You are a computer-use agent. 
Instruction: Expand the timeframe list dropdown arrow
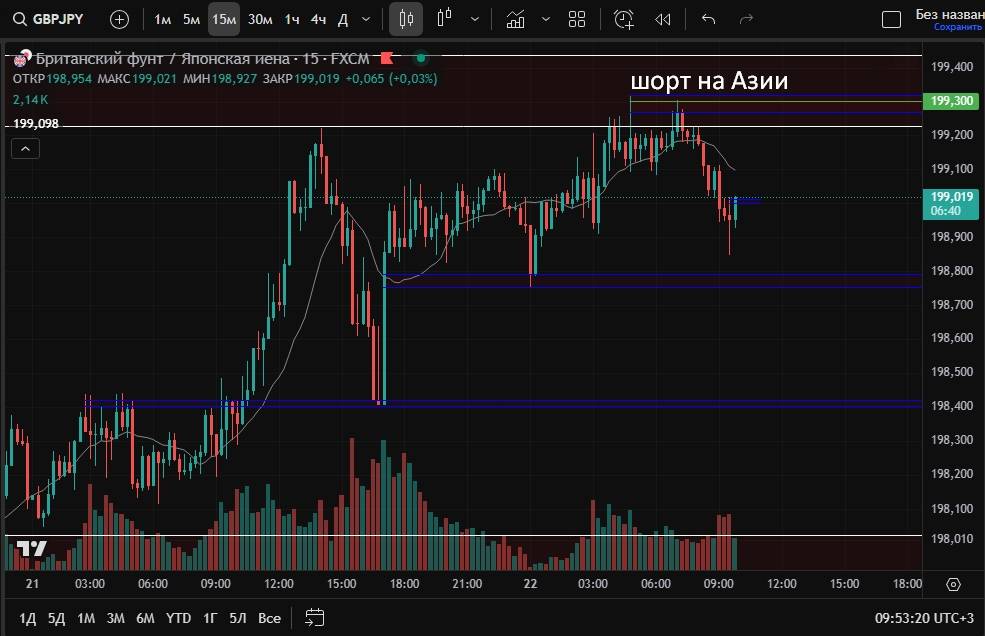coord(365,19)
